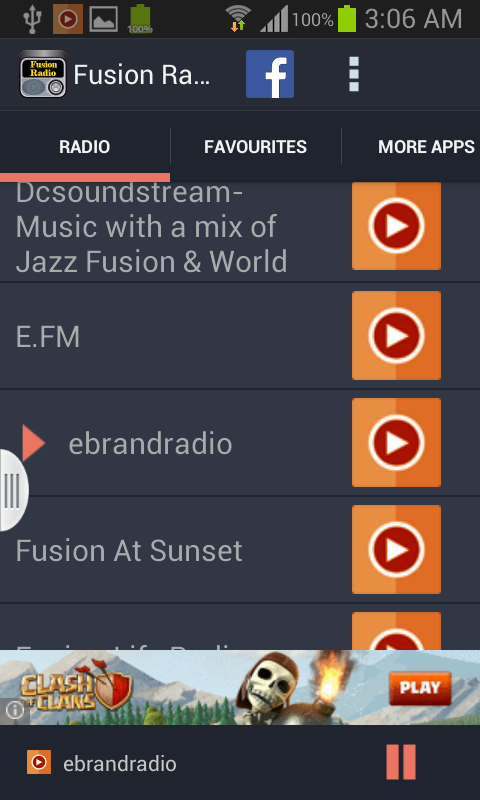Pause the ebrandradio playback
Viewport: 480px width, 800px height.
coord(401,762)
